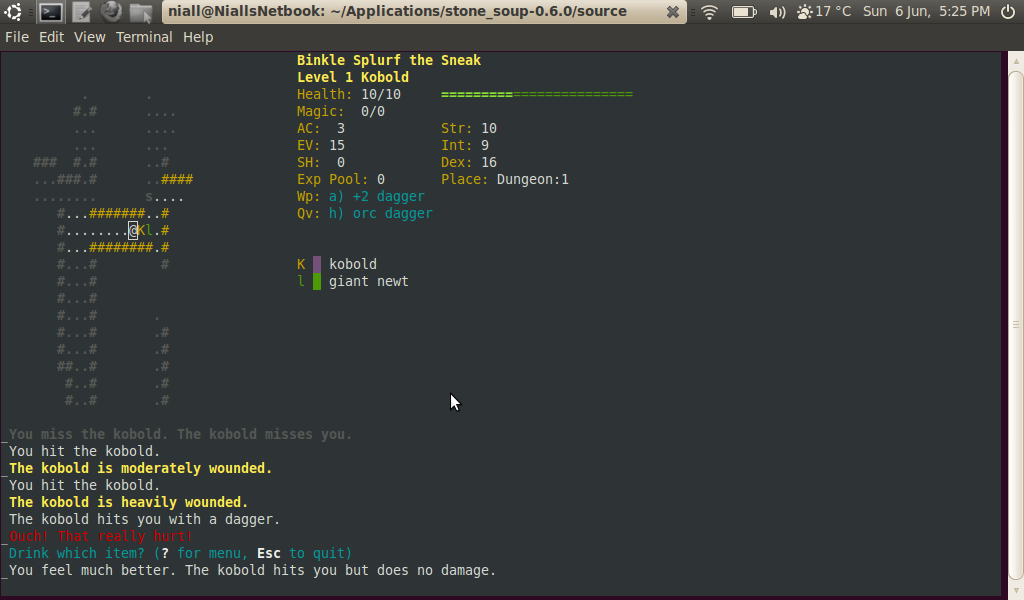
Task: Click the green l newt on the map
Action: click(149, 230)
